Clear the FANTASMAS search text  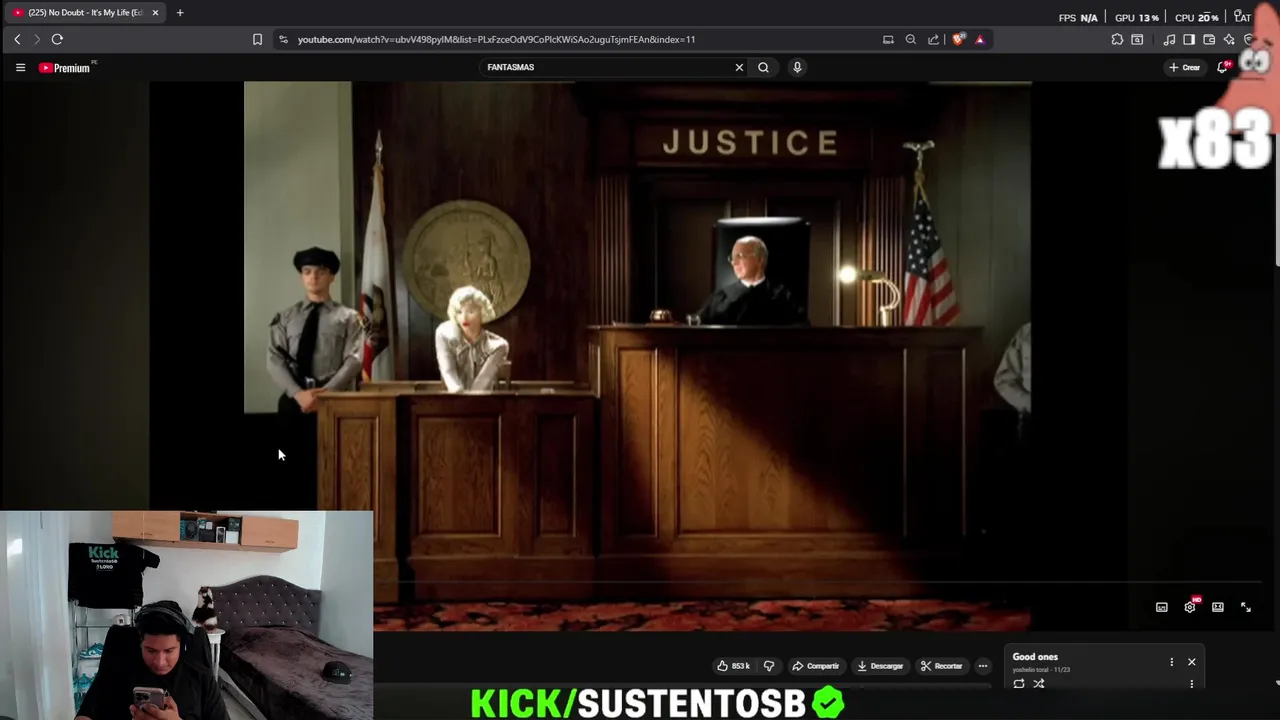coord(739,67)
